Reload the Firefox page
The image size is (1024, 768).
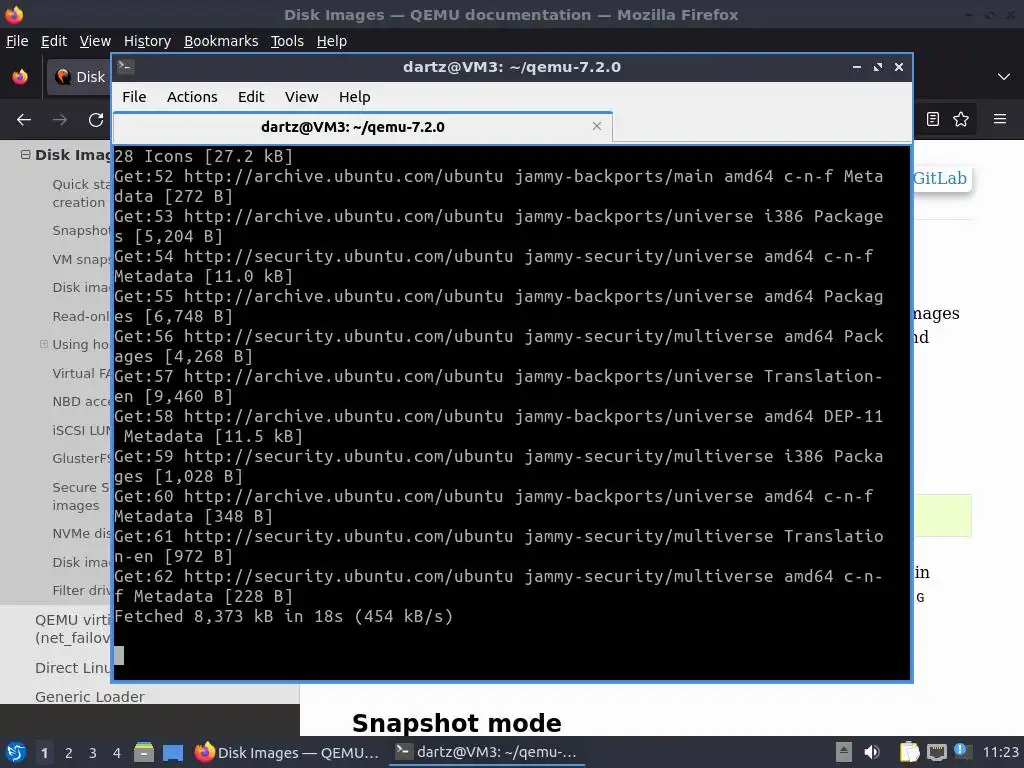point(96,120)
